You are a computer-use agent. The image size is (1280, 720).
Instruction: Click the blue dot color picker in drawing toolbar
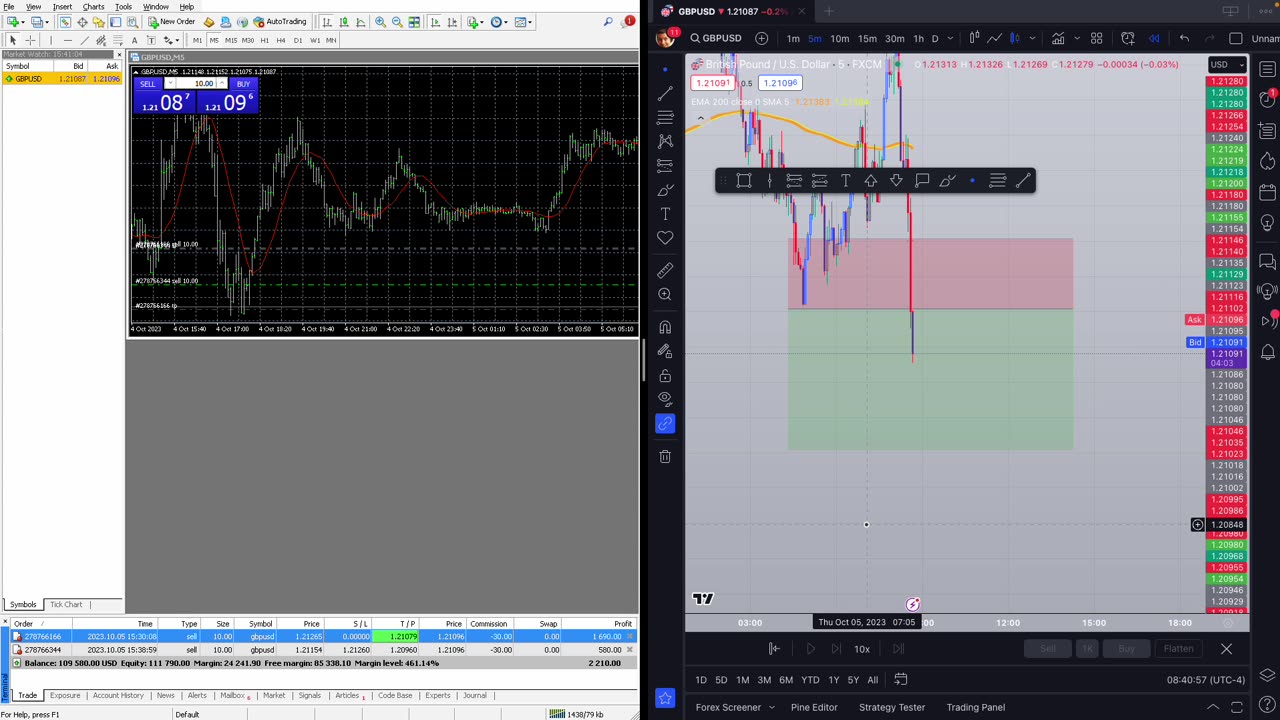point(972,181)
